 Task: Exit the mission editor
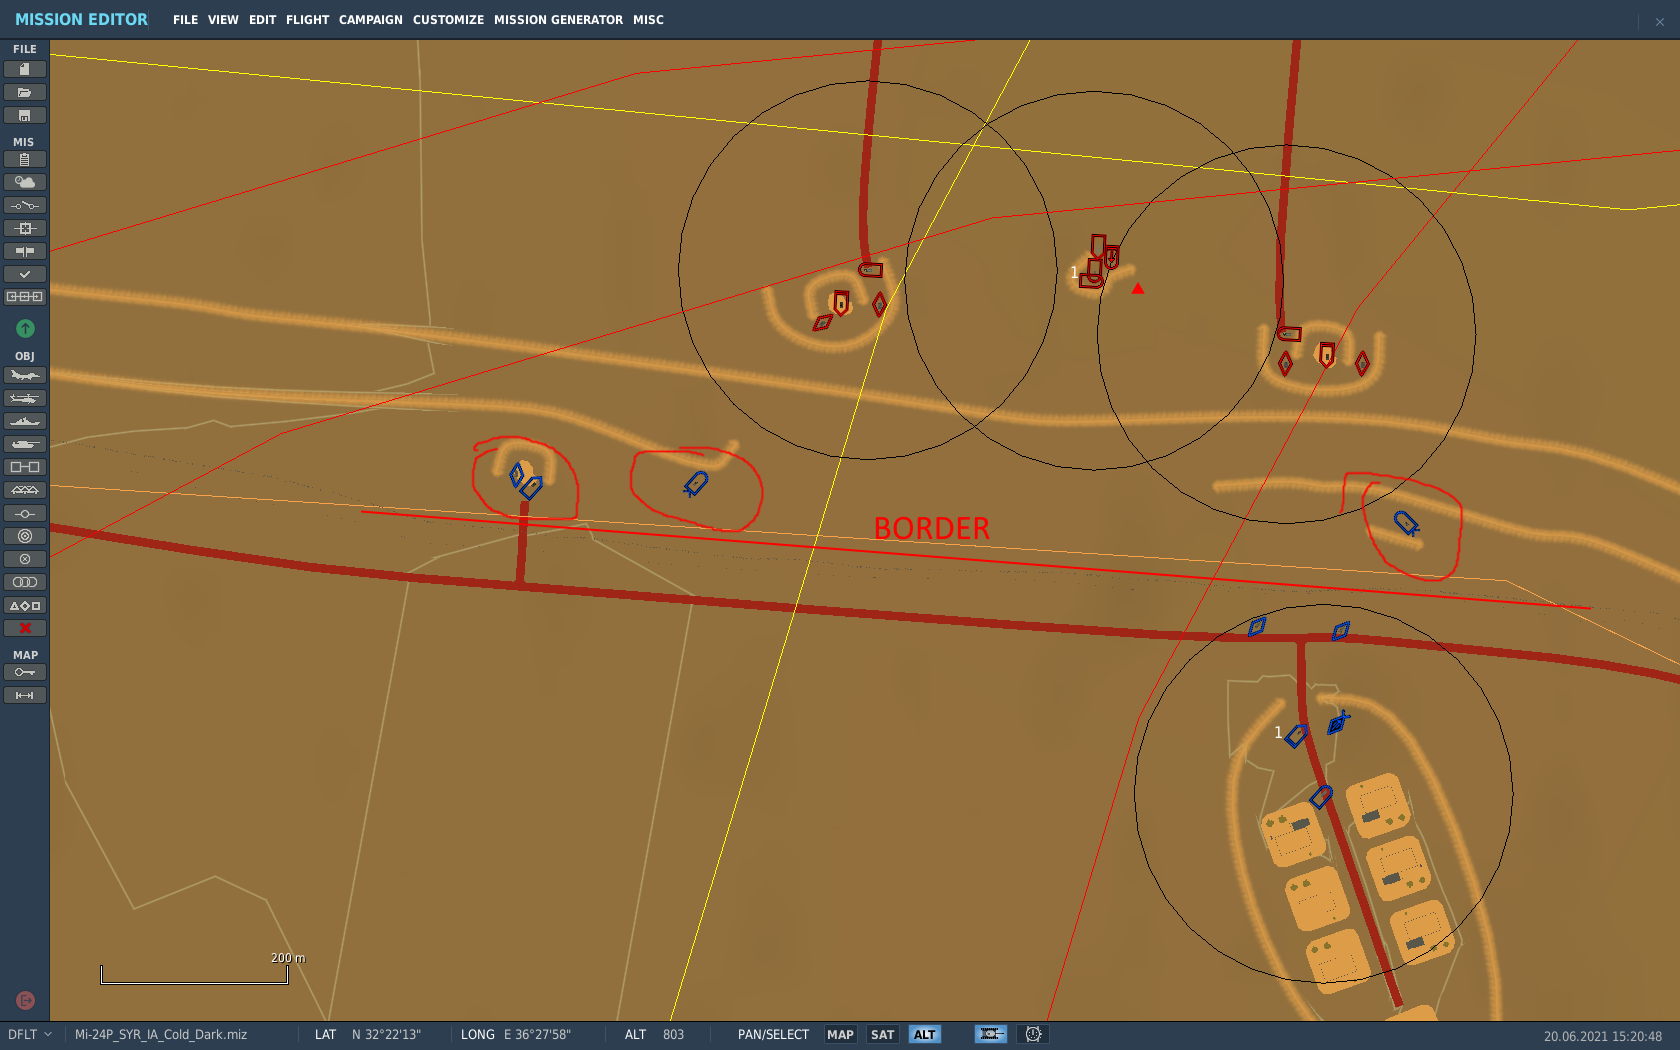[x=25, y=1000]
